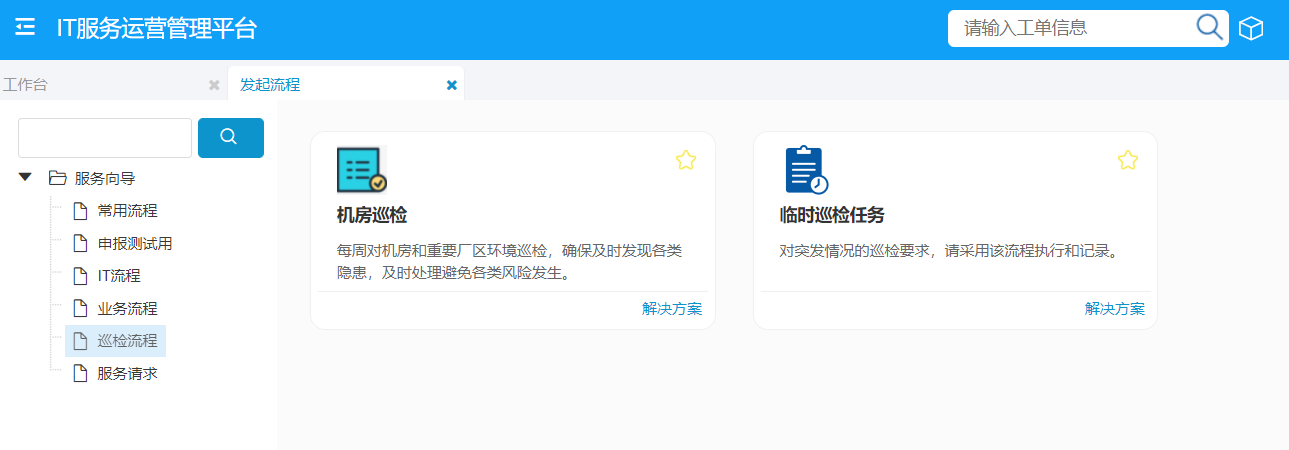Close the 发起流程 tab
This screenshot has height=450, width=1289.
click(x=452, y=85)
